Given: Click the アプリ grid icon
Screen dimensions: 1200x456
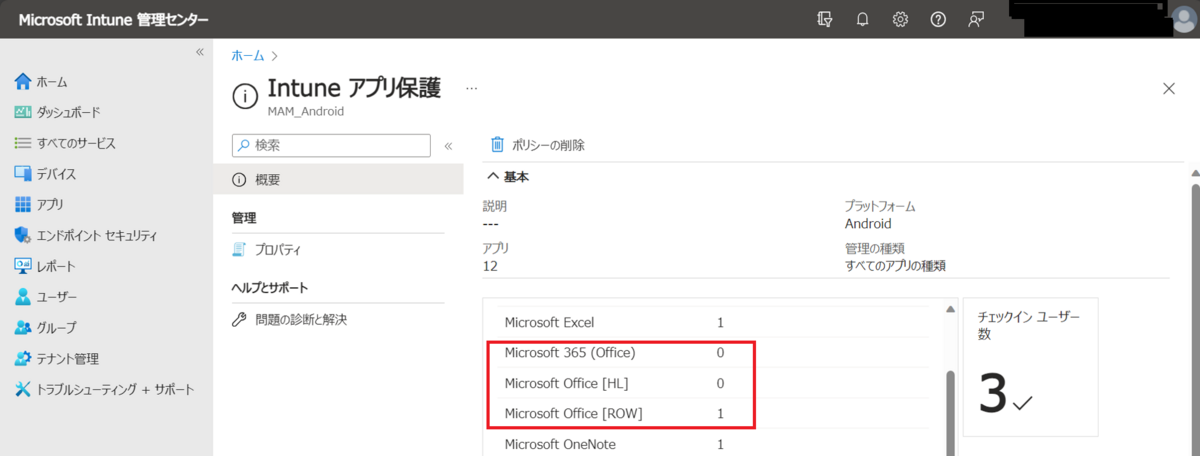Looking at the screenshot, I should pos(23,205).
